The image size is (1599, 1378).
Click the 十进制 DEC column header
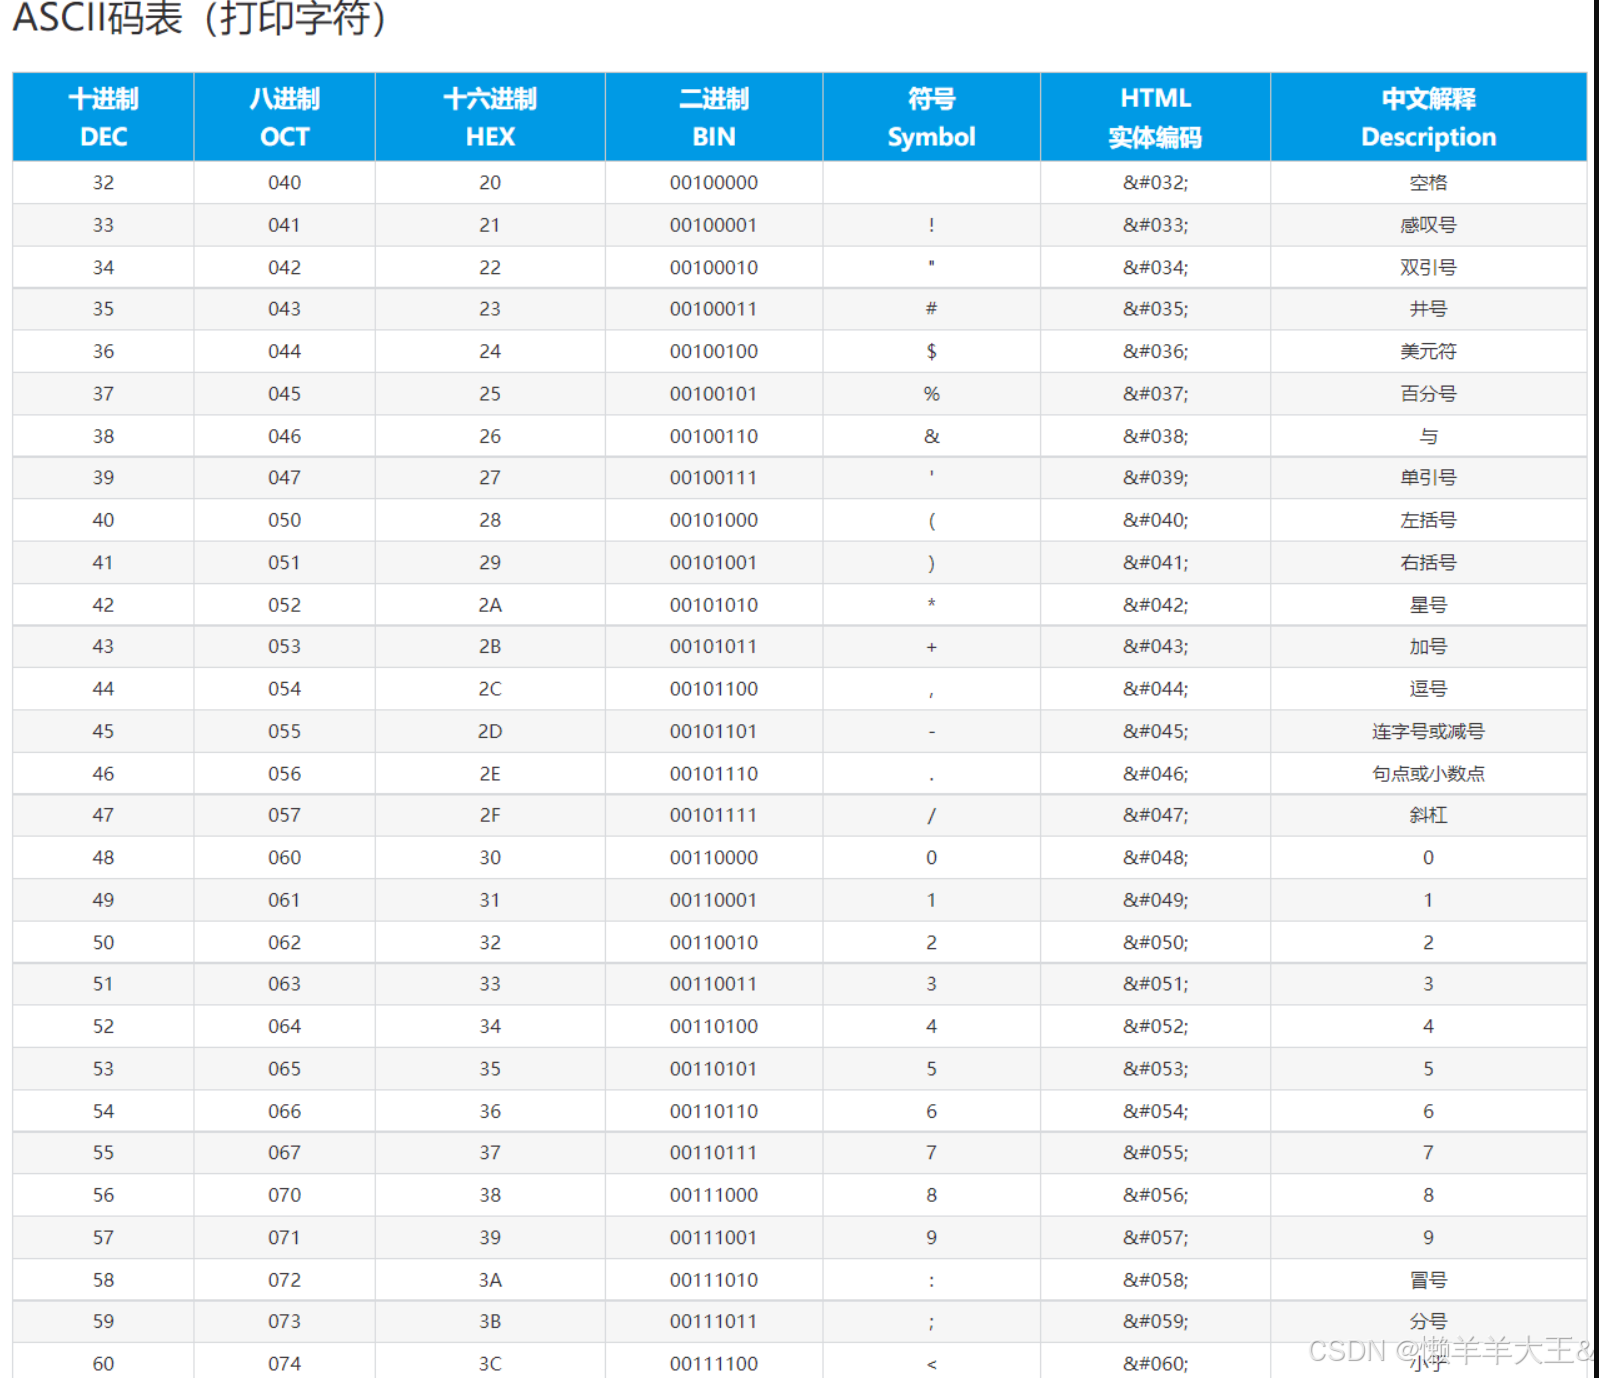tap(103, 117)
